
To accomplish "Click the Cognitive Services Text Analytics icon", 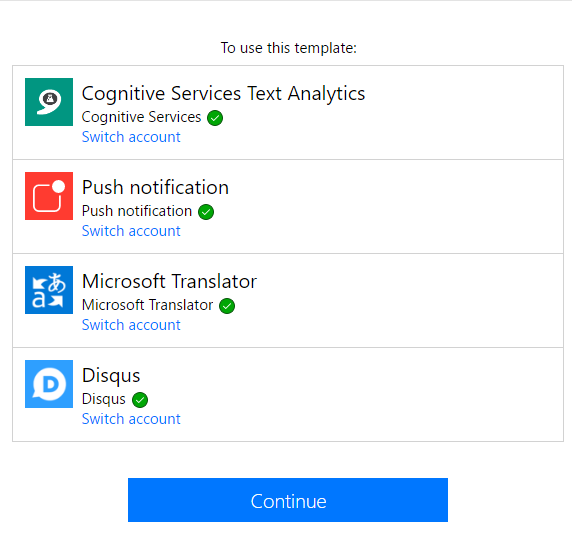I will (x=49, y=102).
